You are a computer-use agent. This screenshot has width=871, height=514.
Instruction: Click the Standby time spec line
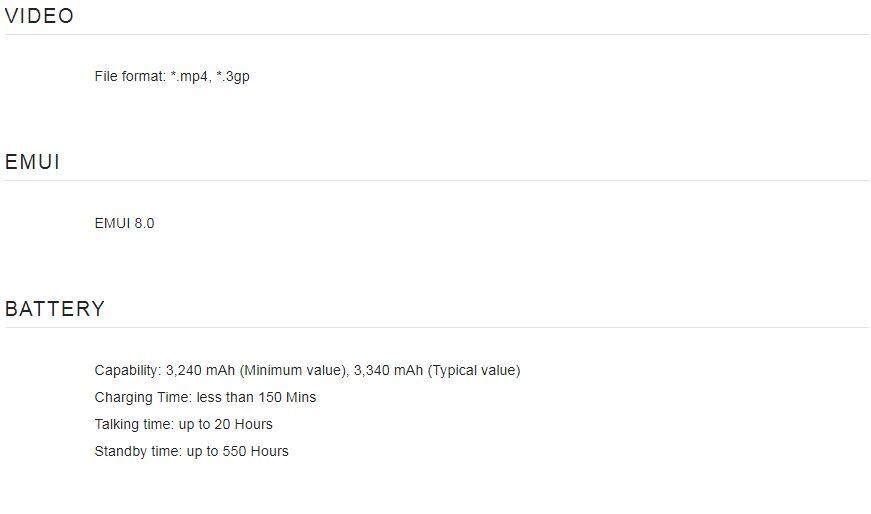click(x=191, y=451)
